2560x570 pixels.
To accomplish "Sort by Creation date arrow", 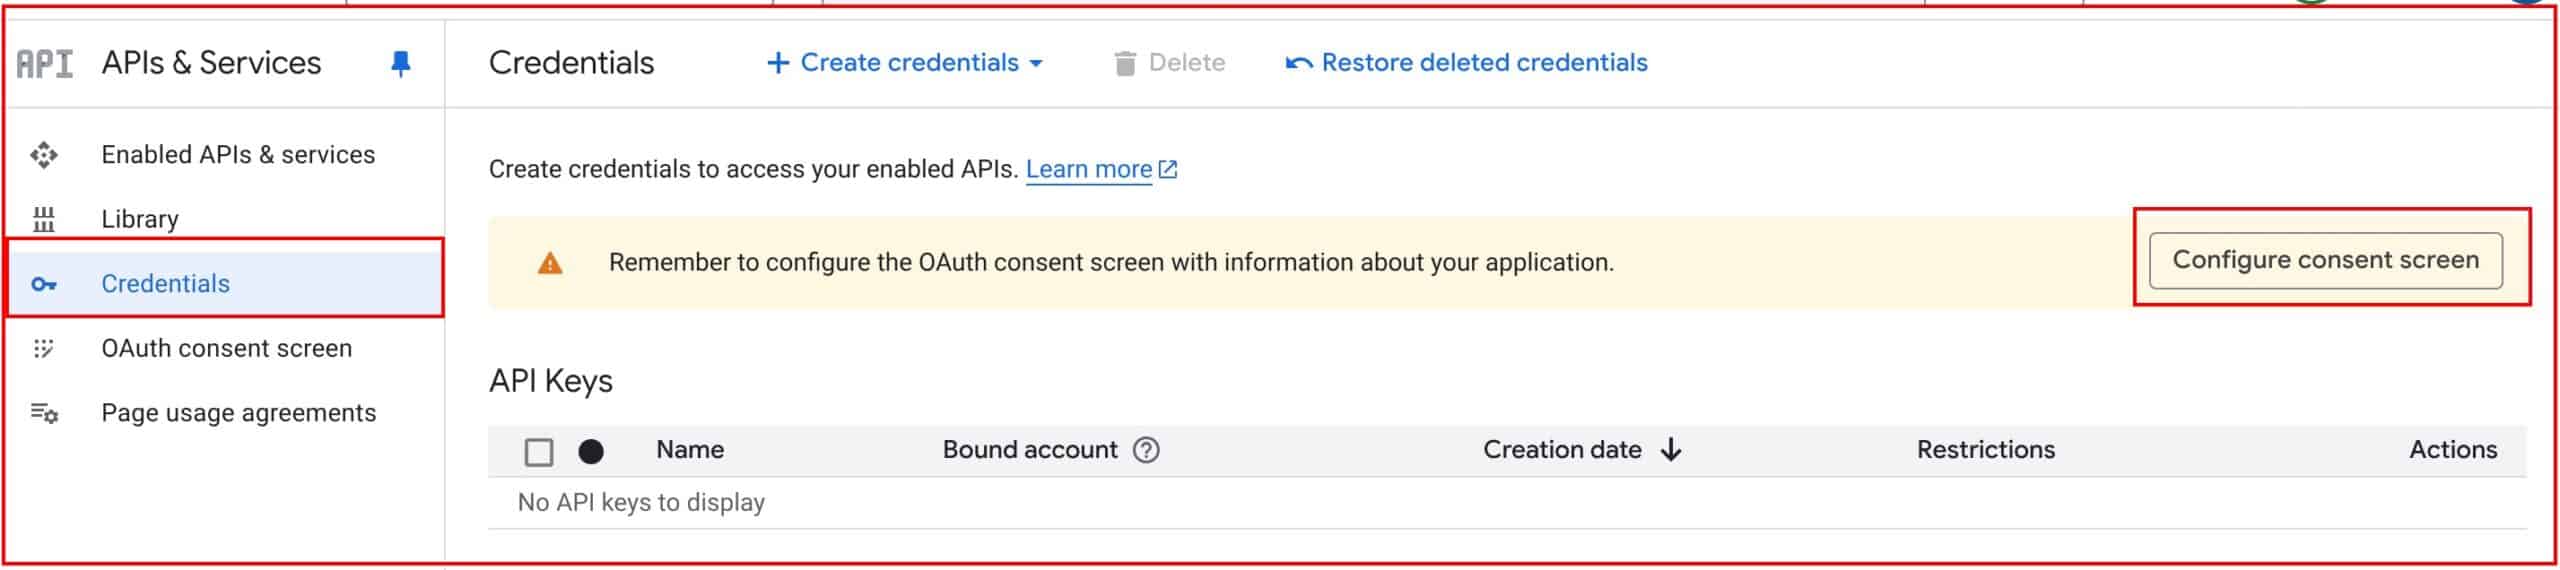I will tap(1671, 450).
